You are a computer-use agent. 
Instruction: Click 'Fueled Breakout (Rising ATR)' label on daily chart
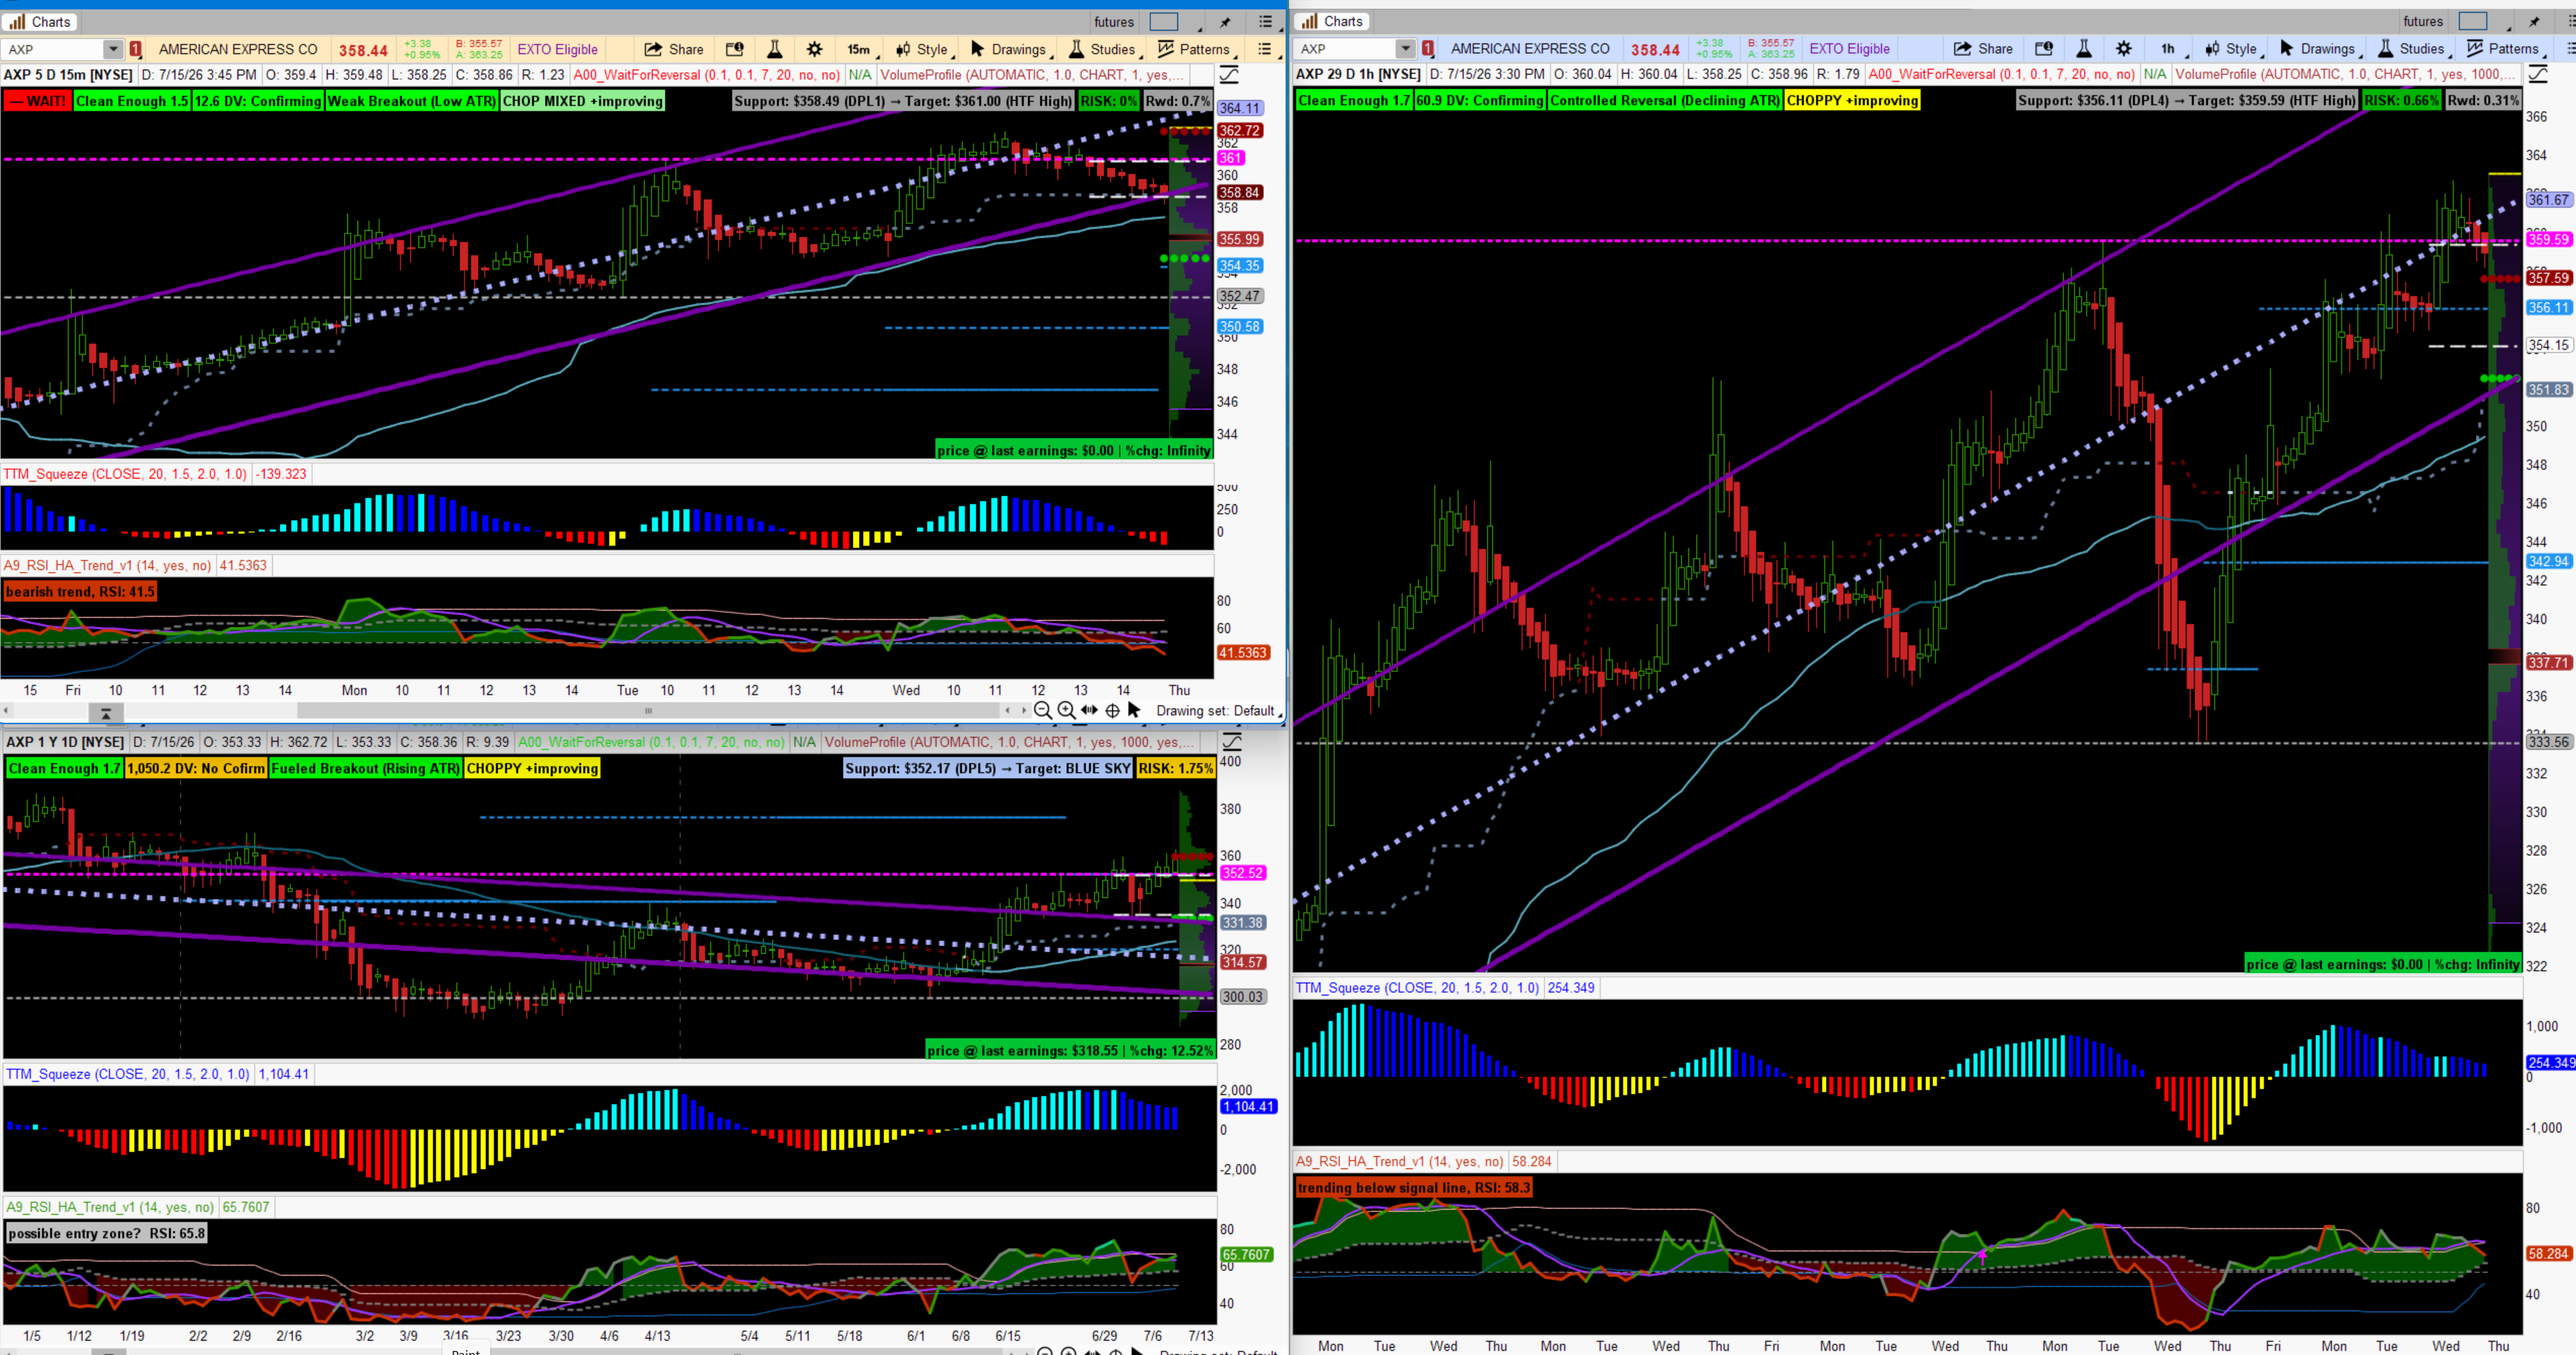(x=365, y=768)
